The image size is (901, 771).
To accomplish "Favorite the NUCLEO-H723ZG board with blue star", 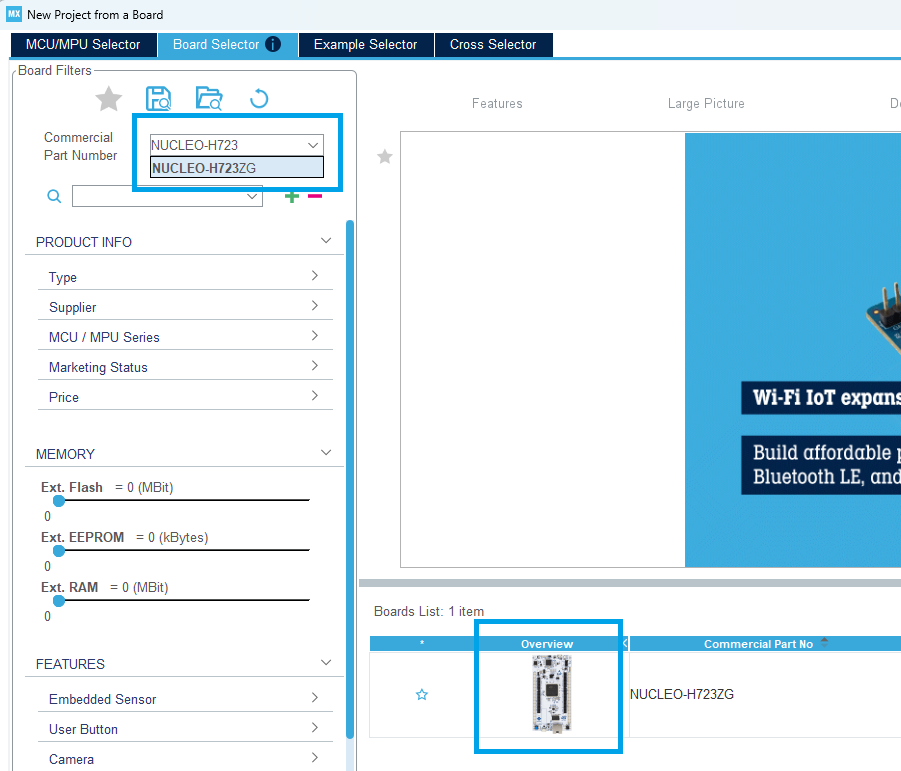I will [422, 695].
